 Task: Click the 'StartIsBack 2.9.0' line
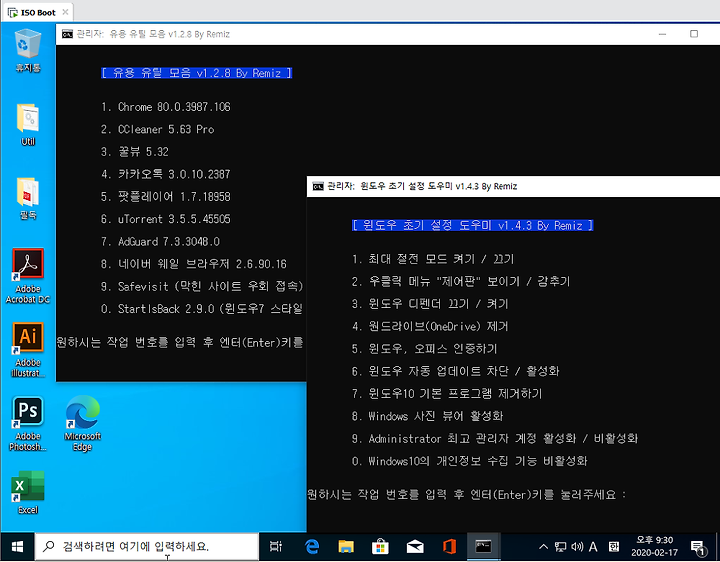pos(202,309)
